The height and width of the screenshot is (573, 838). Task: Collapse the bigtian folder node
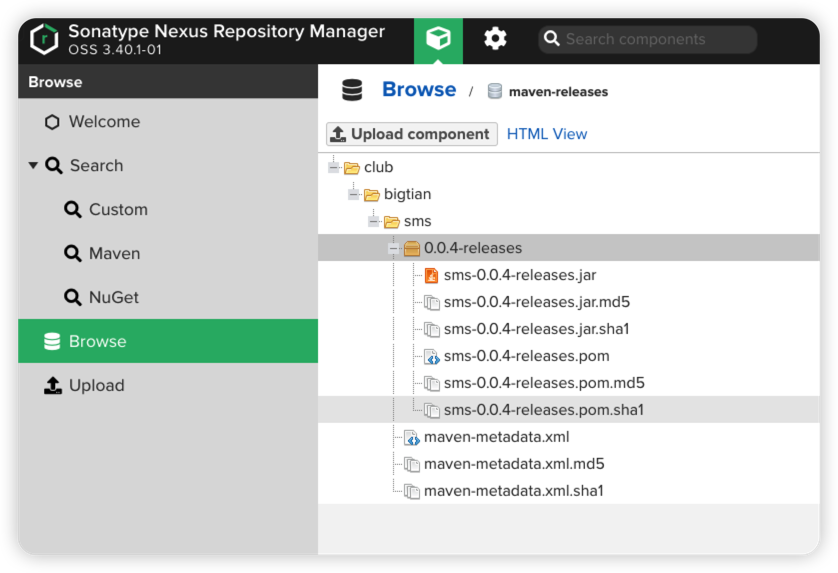click(x=353, y=195)
